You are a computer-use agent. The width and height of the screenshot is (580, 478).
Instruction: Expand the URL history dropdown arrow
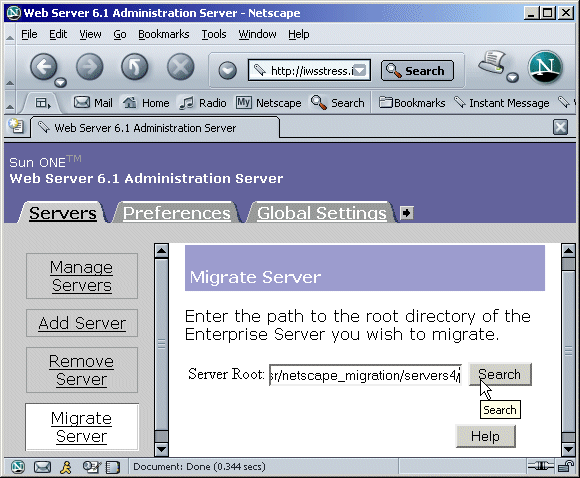(x=360, y=70)
